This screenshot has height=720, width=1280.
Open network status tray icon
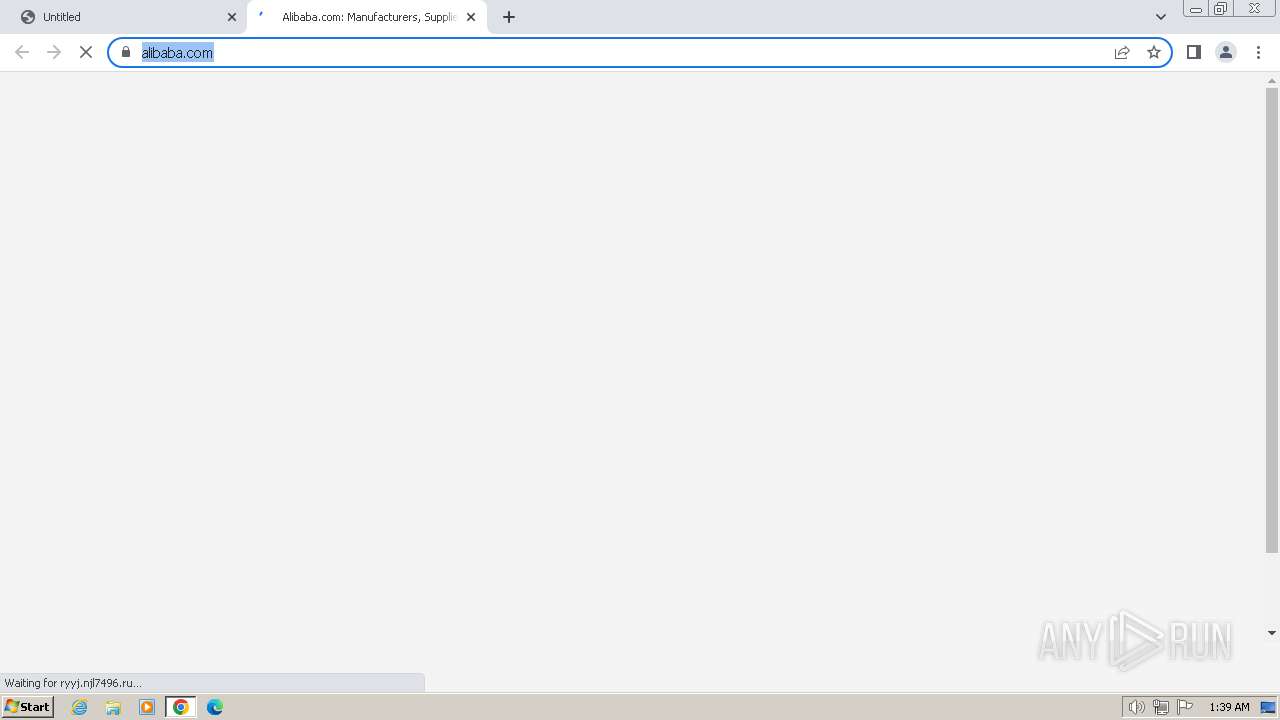click(1161, 707)
